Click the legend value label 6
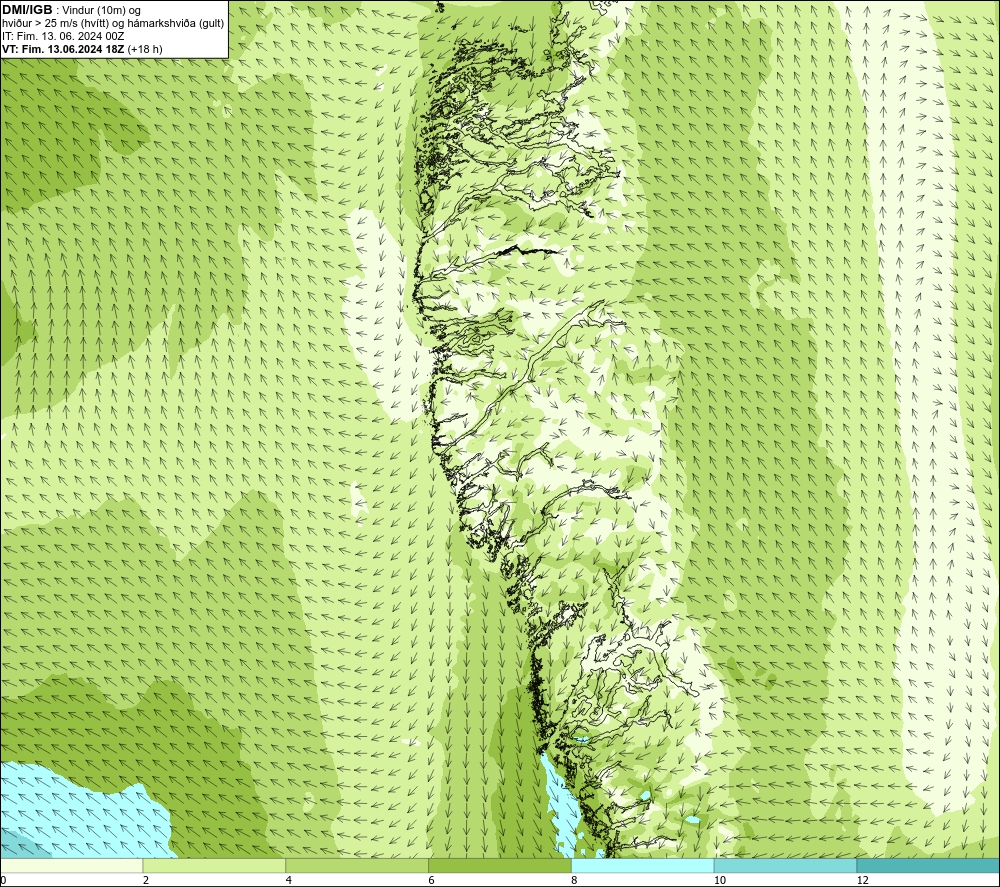This screenshot has height=887, width=1000. coord(432,880)
